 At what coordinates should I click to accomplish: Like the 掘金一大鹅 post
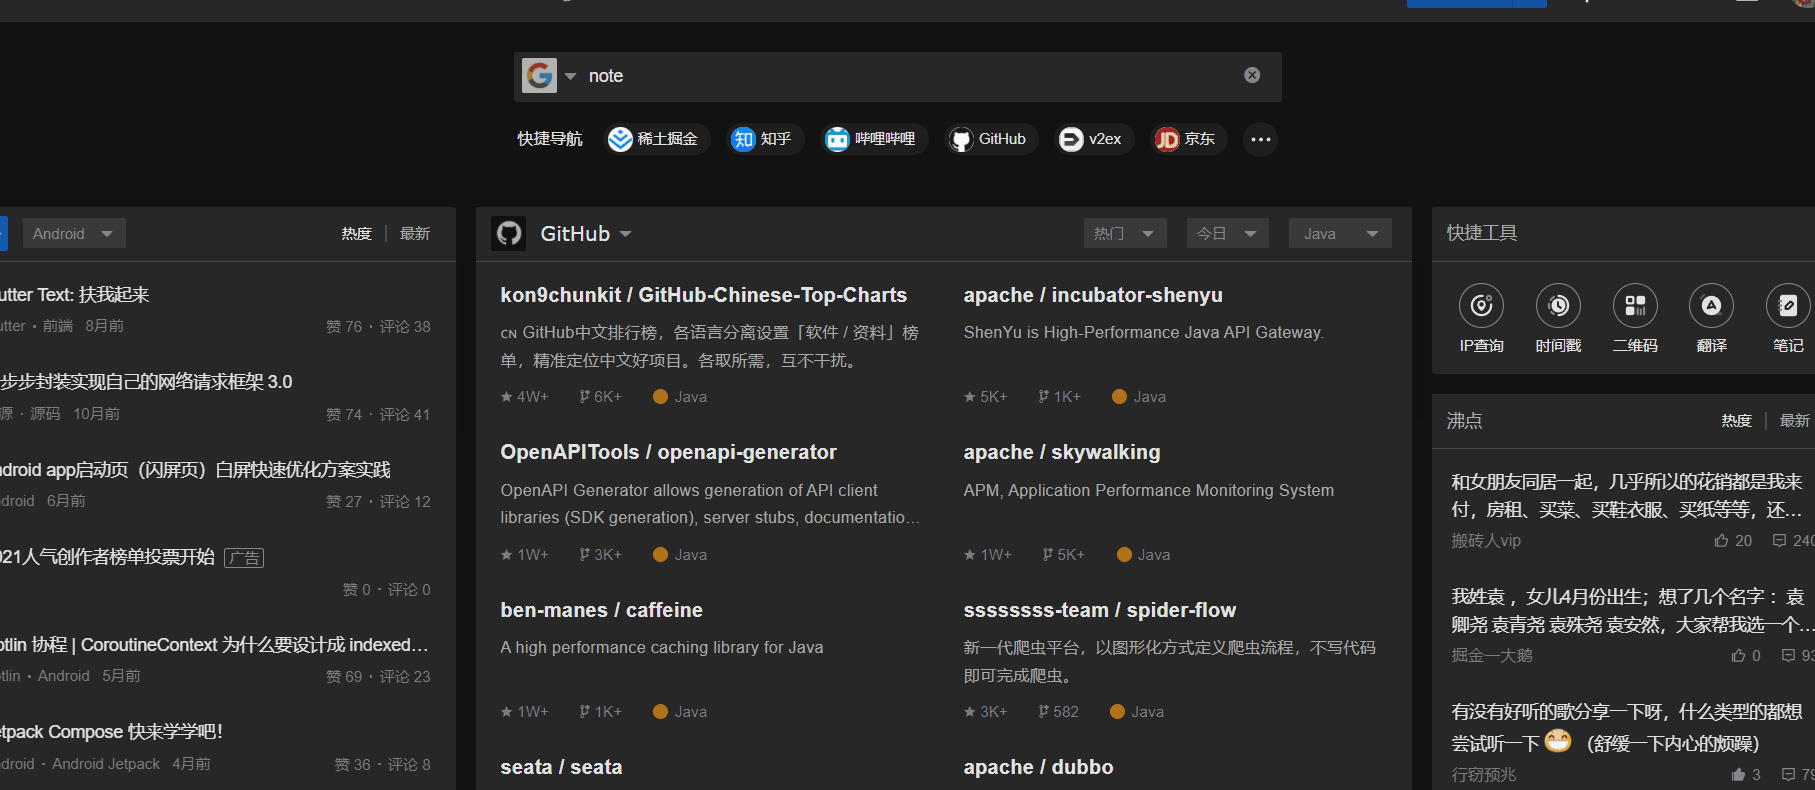click(1746, 656)
